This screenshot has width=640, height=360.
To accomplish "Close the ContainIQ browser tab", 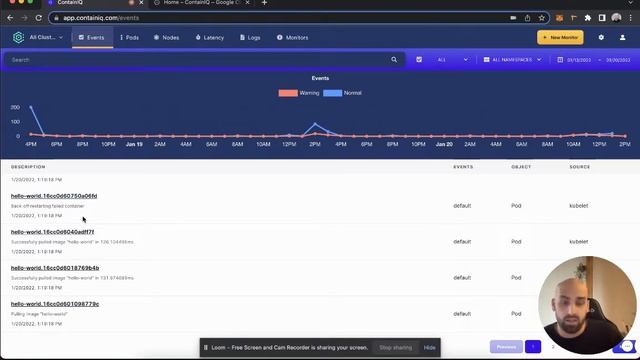I will pyautogui.click(x=141, y=3).
